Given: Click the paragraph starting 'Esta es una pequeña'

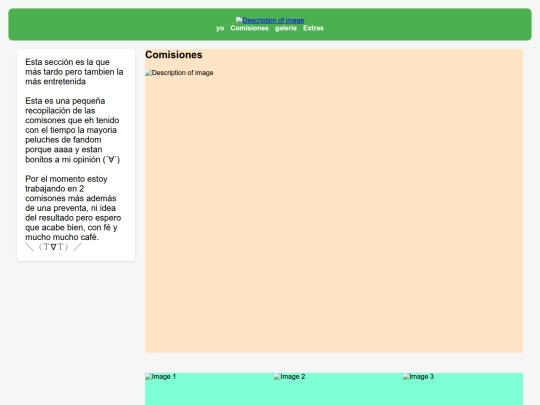Looking at the screenshot, I should (73, 130).
